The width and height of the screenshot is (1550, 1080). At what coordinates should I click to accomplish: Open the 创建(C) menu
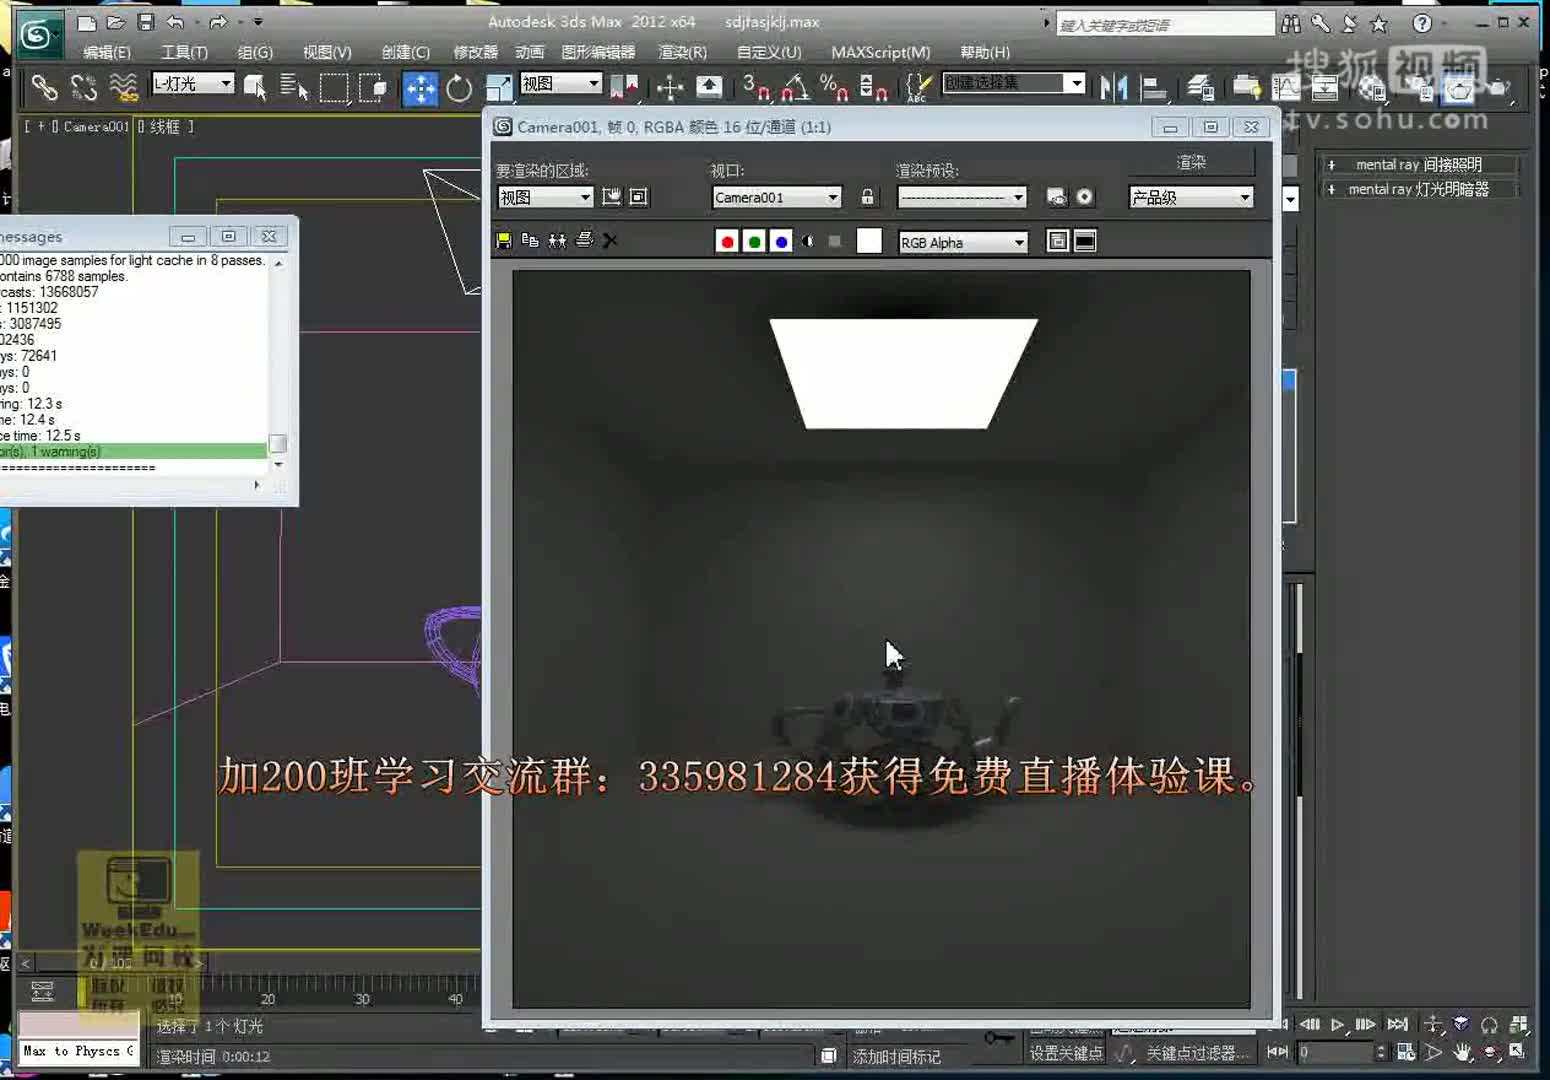click(405, 52)
